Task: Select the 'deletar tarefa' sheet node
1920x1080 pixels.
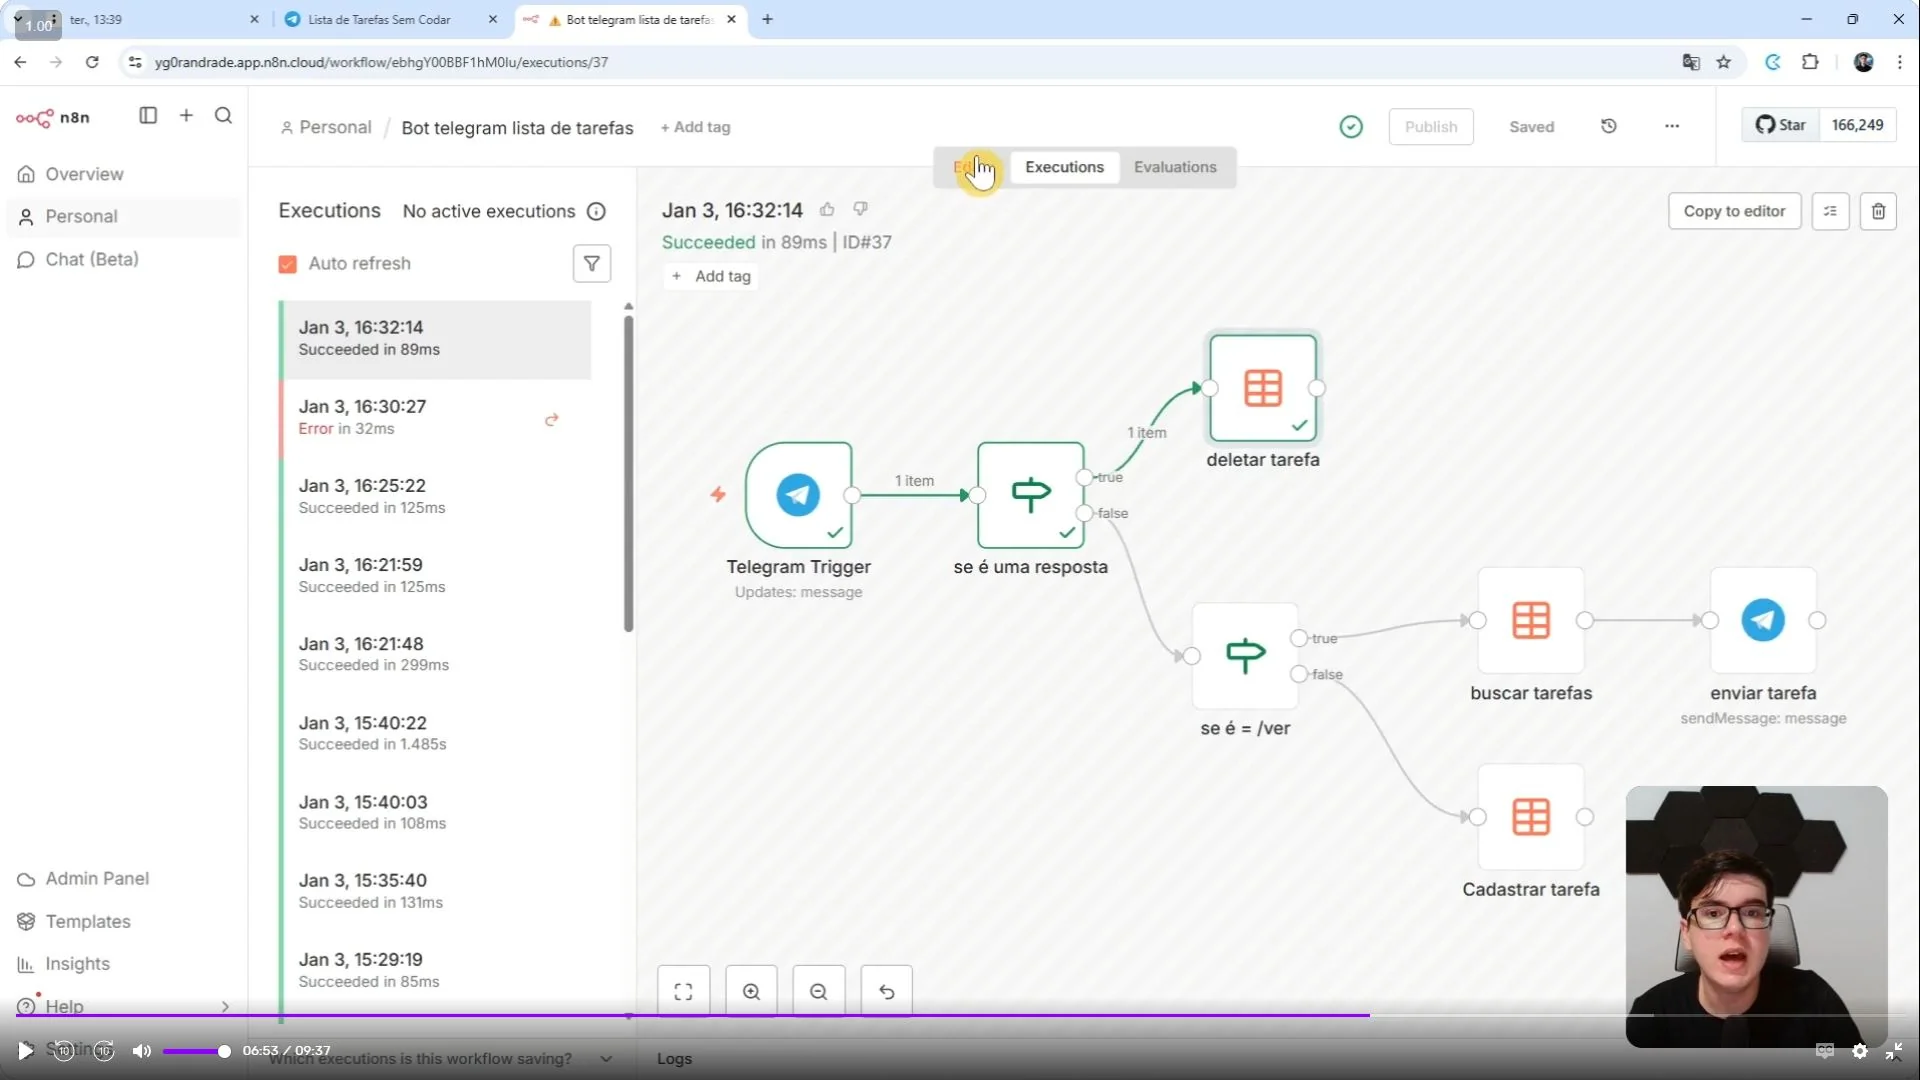Action: coord(1263,389)
